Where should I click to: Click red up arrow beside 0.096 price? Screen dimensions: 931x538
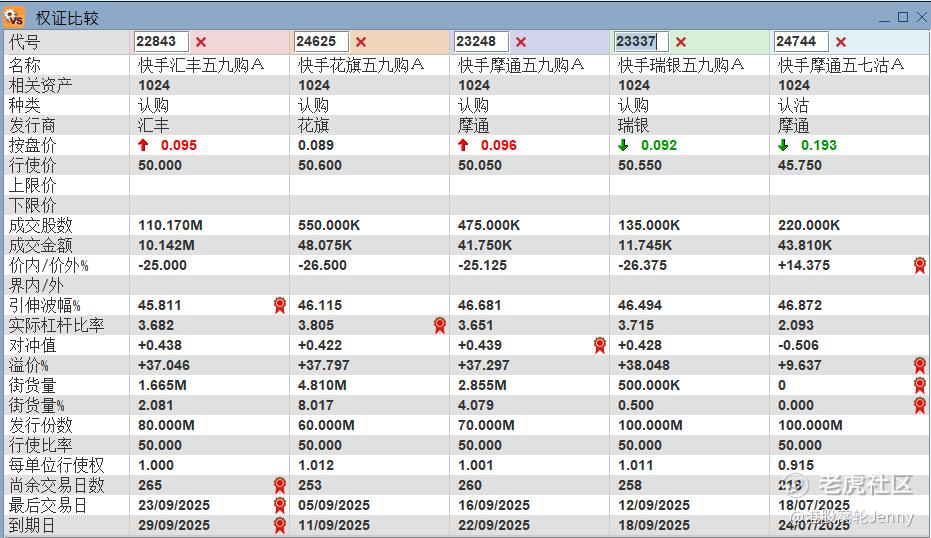coord(463,145)
